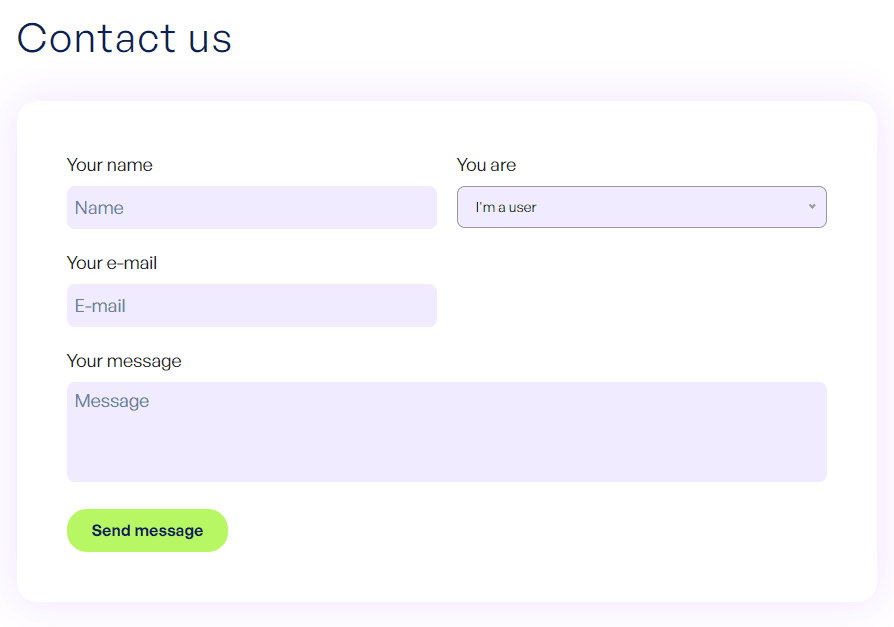Click the dropdown chevron arrow icon
The height and width of the screenshot is (627, 894).
812,207
